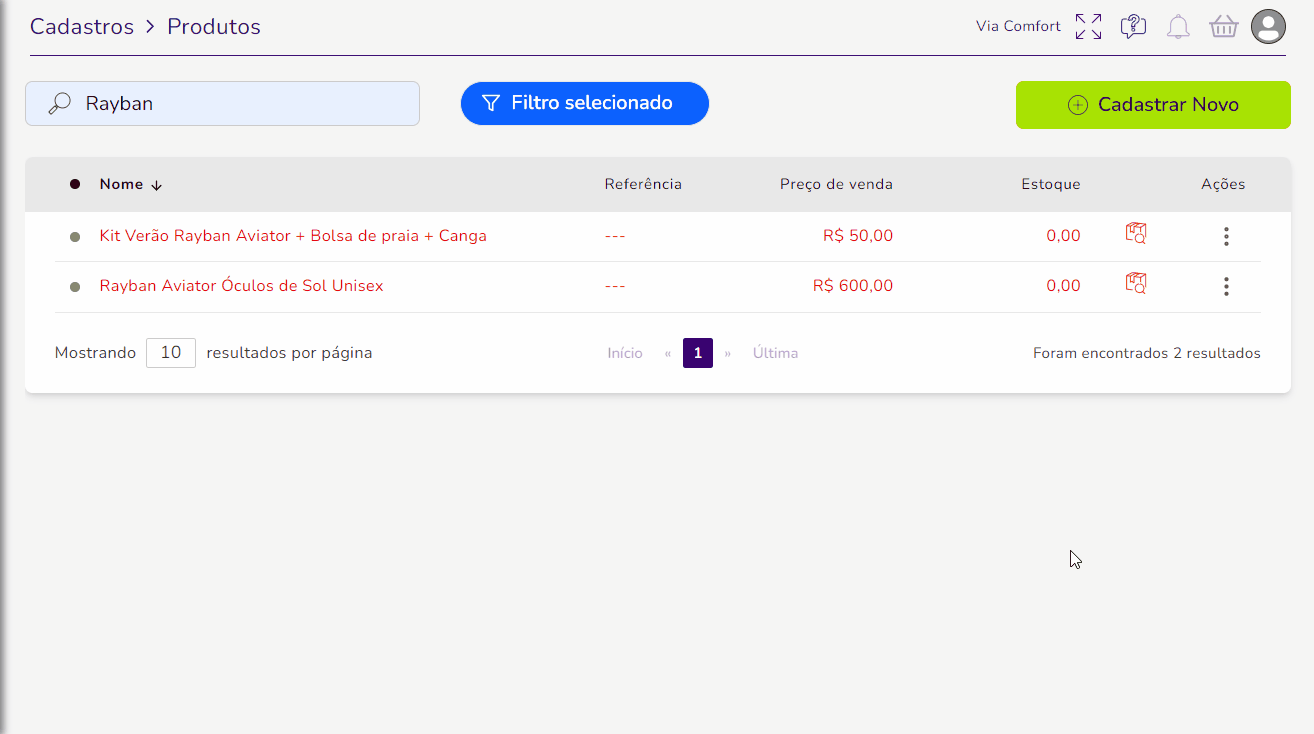1314x734 pixels.
Task: Open the shopping basket icon
Action: [1224, 26]
